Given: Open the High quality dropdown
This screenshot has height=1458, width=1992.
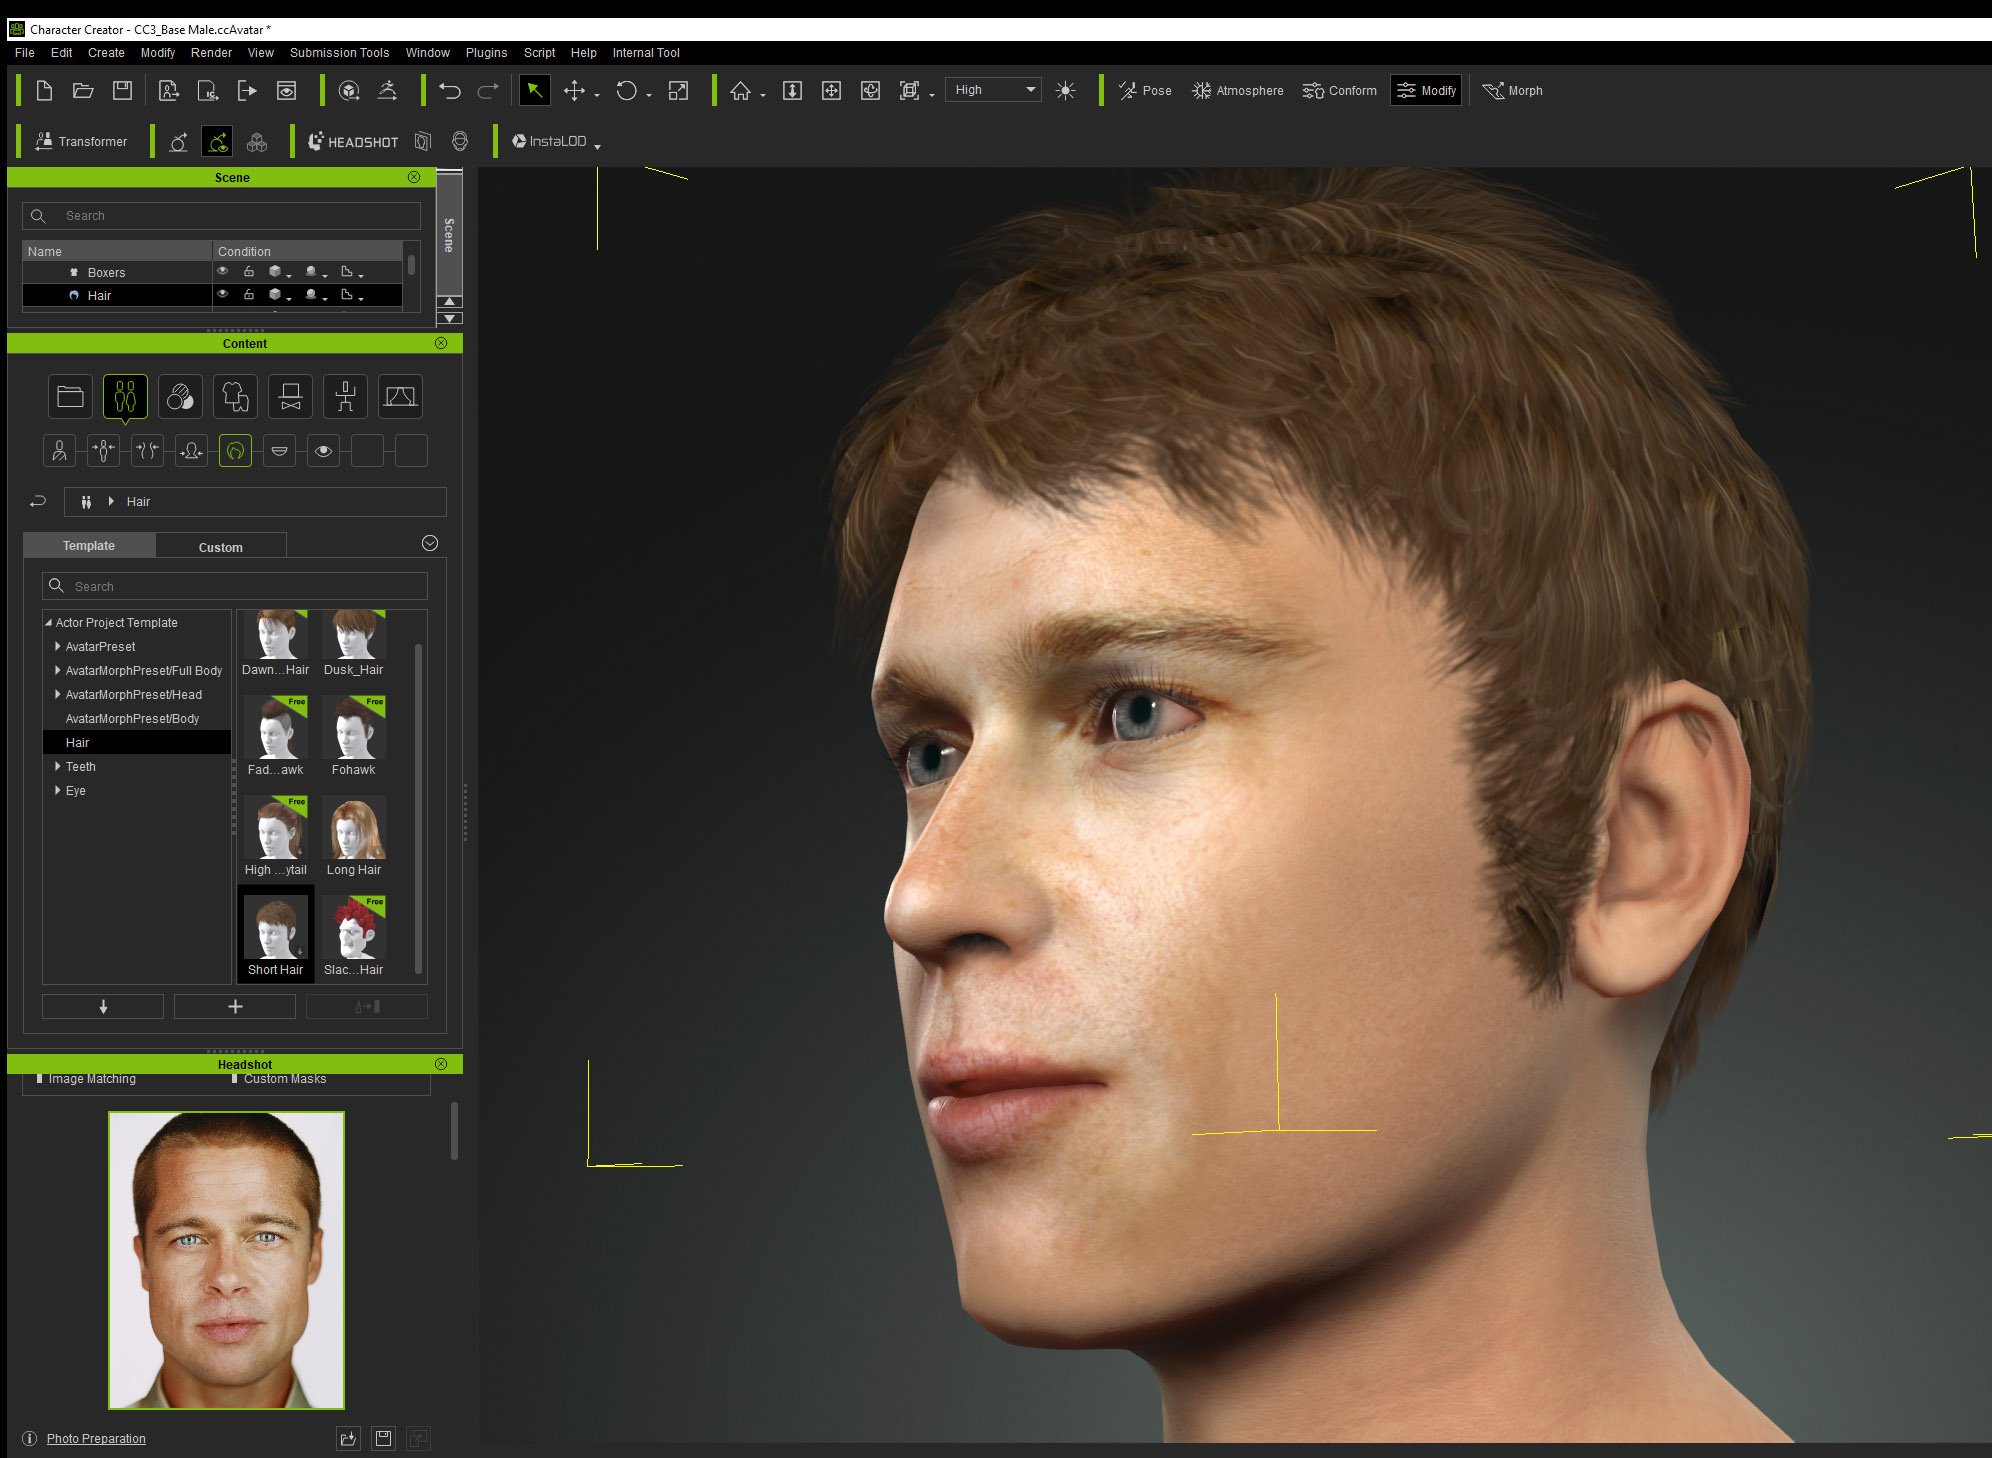Looking at the screenshot, I should pyautogui.click(x=994, y=90).
